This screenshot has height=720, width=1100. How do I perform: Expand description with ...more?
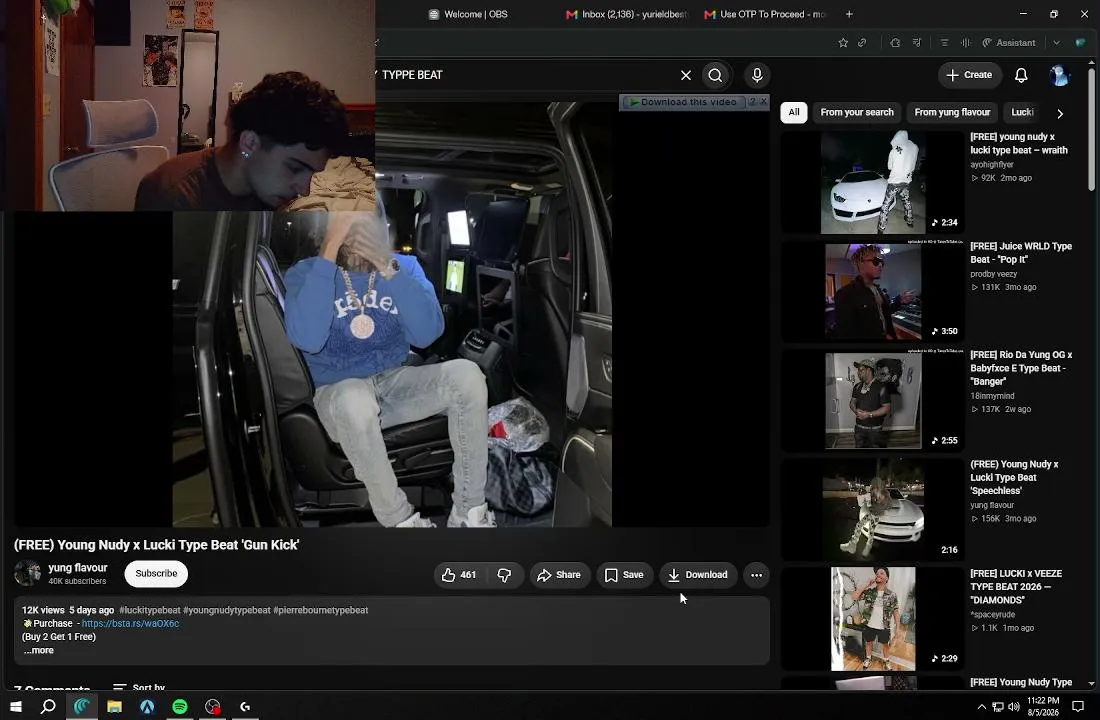pyautogui.click(x=39, y=651)
